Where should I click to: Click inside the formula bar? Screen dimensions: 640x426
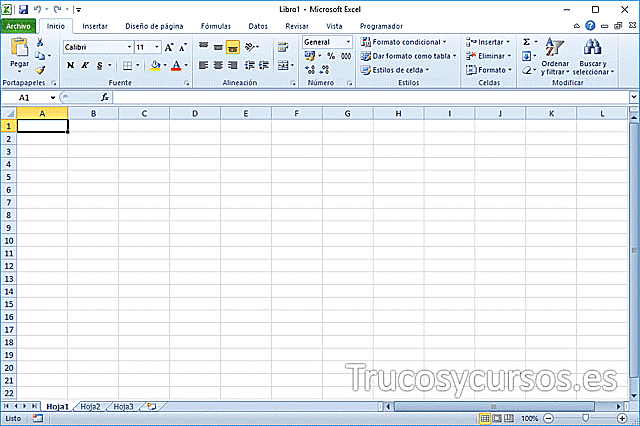coord(371,98)
